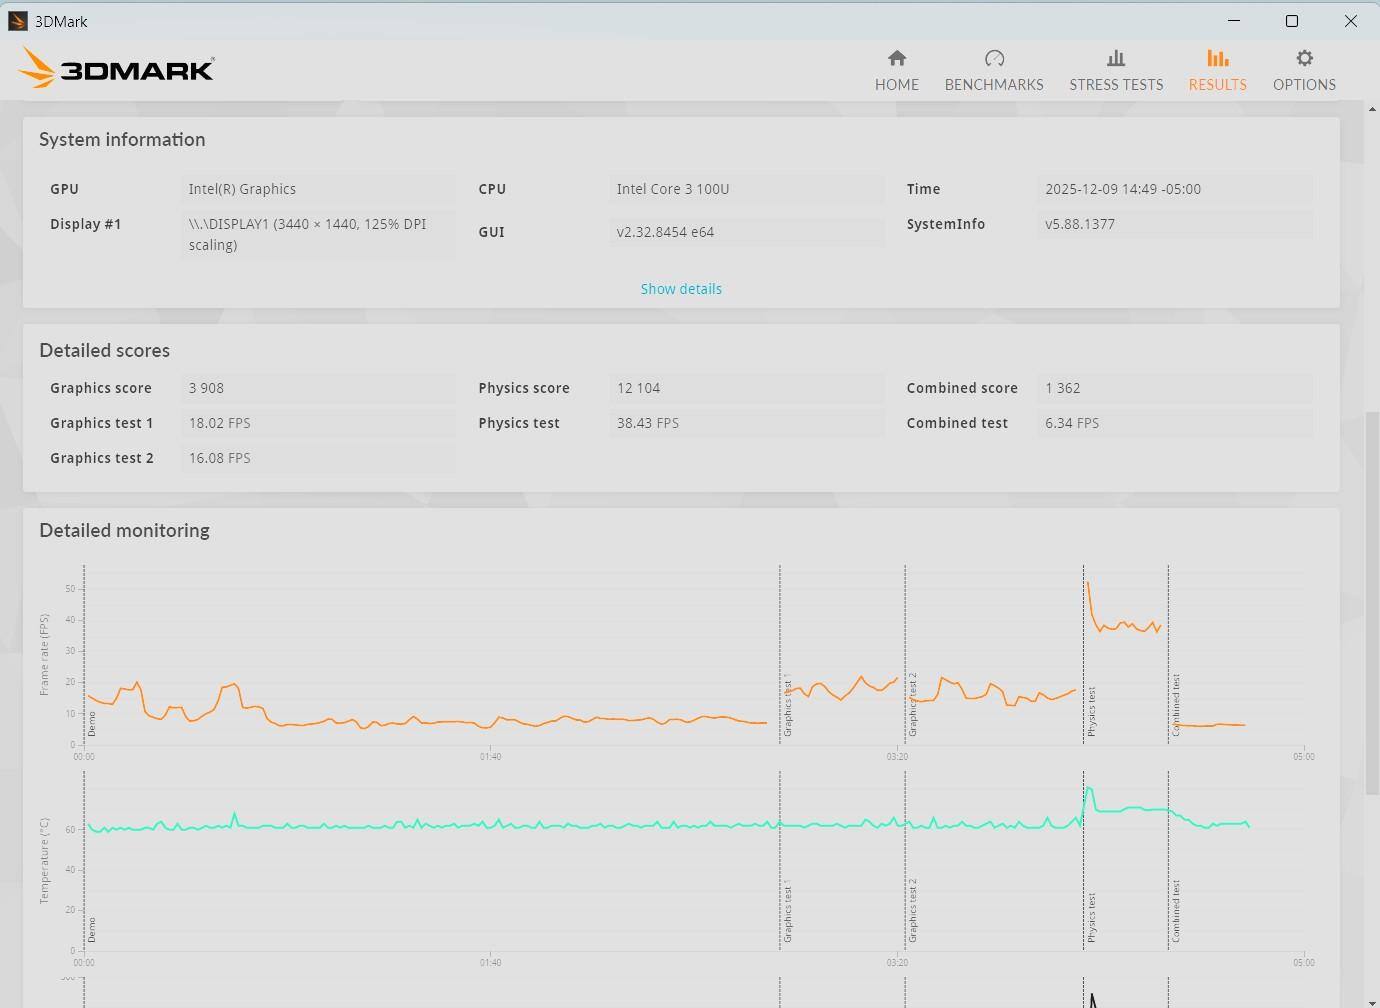Select the HOME tab label

[x=896, y=85]
